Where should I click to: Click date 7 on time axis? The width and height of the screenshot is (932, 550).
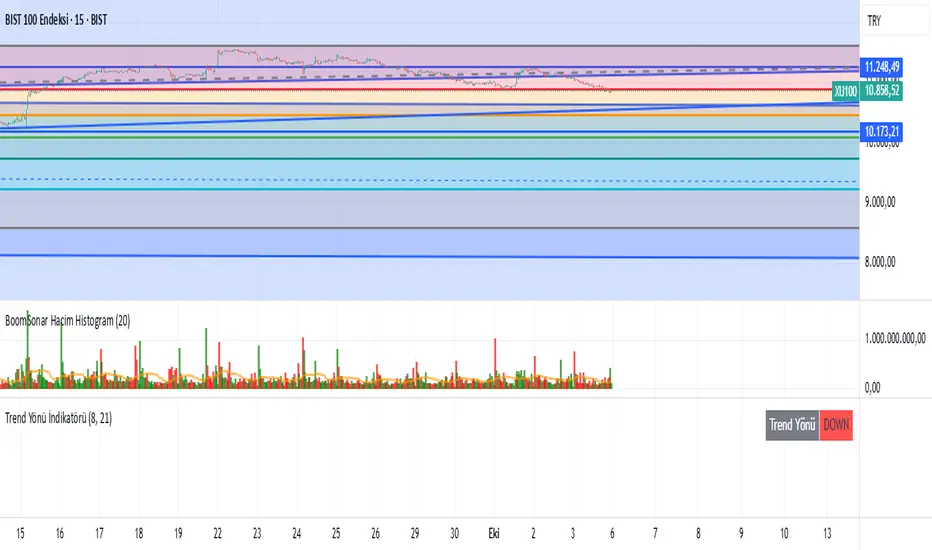click(655, 533)
